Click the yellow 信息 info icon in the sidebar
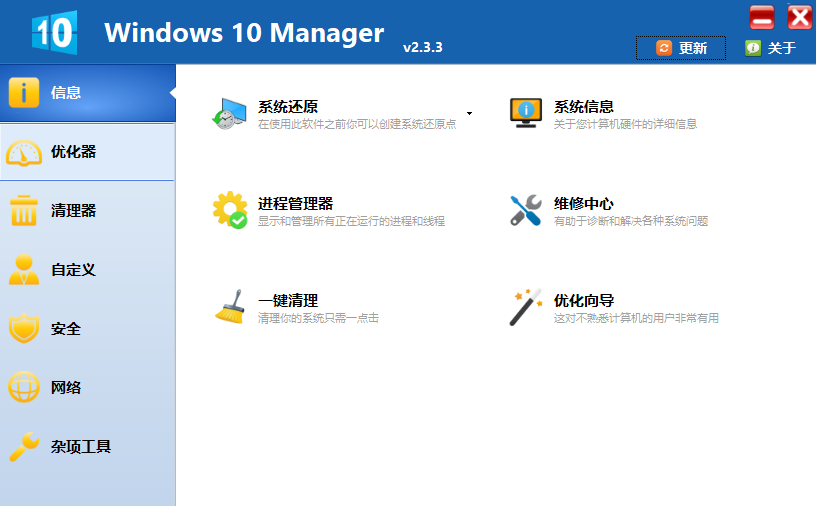The image size is (816, 506). tap(23, 92)
